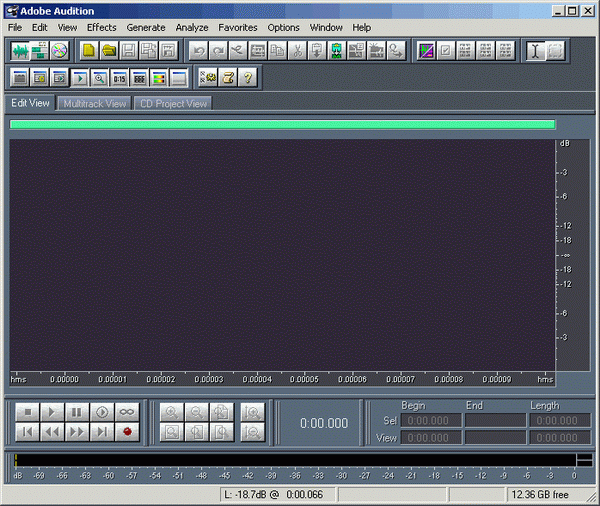Click the Pause transport button
Viewport: 600px width, 506px height.
coord(77,412)
